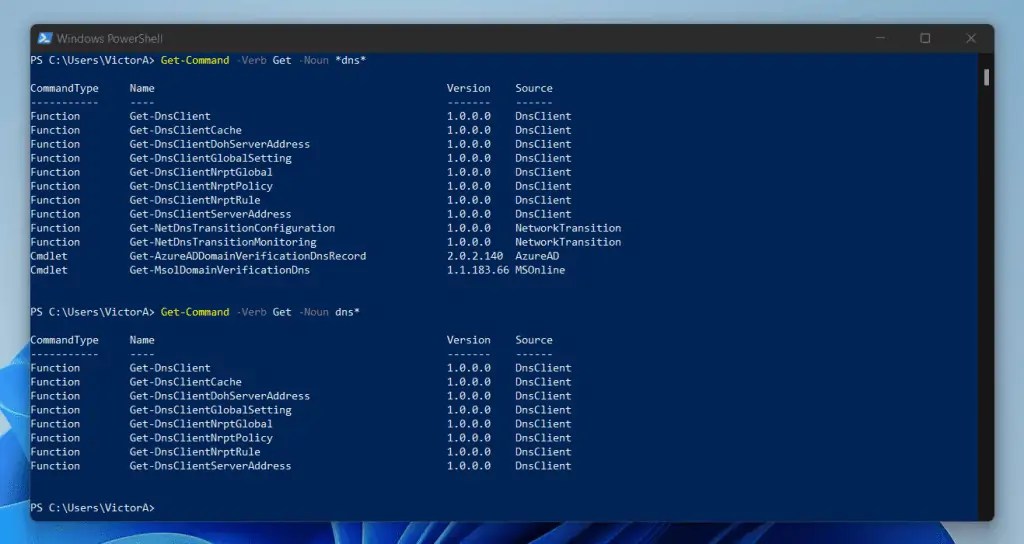Click Get-DnsClientServerAddress under the *dns* output

[x=210, y=214]
